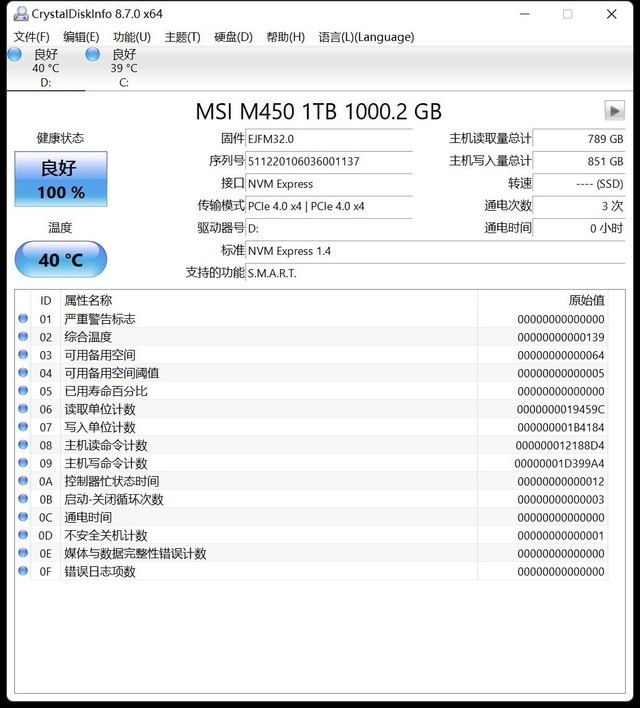Click host writes total value 851 GB
The width and height of the screenshot is (640, 708).
[579, 161]
